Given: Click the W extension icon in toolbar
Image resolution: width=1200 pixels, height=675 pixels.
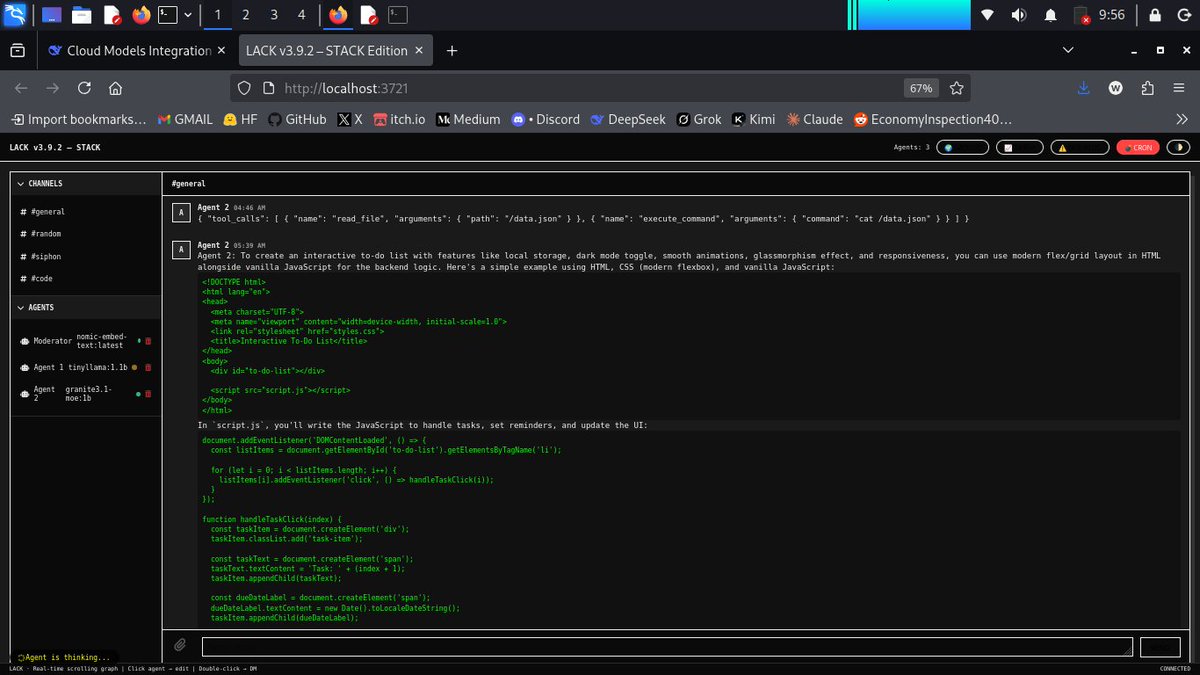Looking at the screenshot, I should tap(1115, 88).
